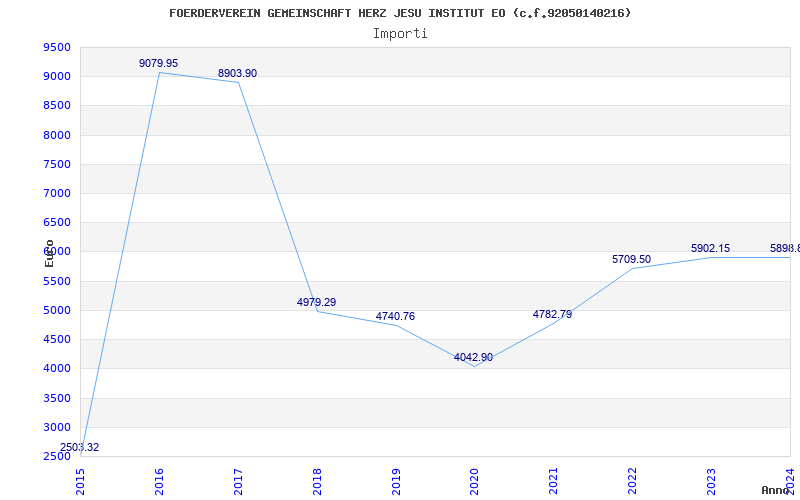Click the 2019 x-axis label
Screen dimensions: 800x500
(x=396, y=481)
